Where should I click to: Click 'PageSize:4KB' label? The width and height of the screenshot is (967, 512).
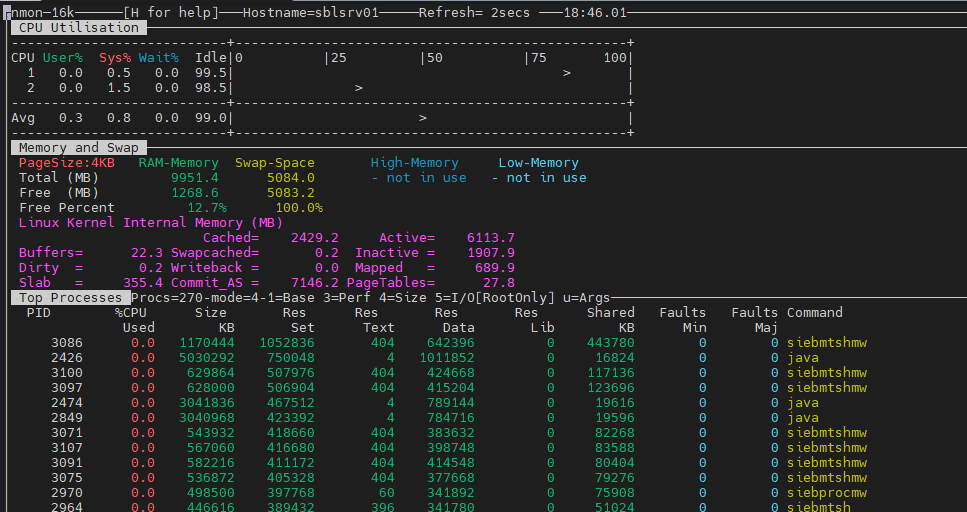click(67, 163)
